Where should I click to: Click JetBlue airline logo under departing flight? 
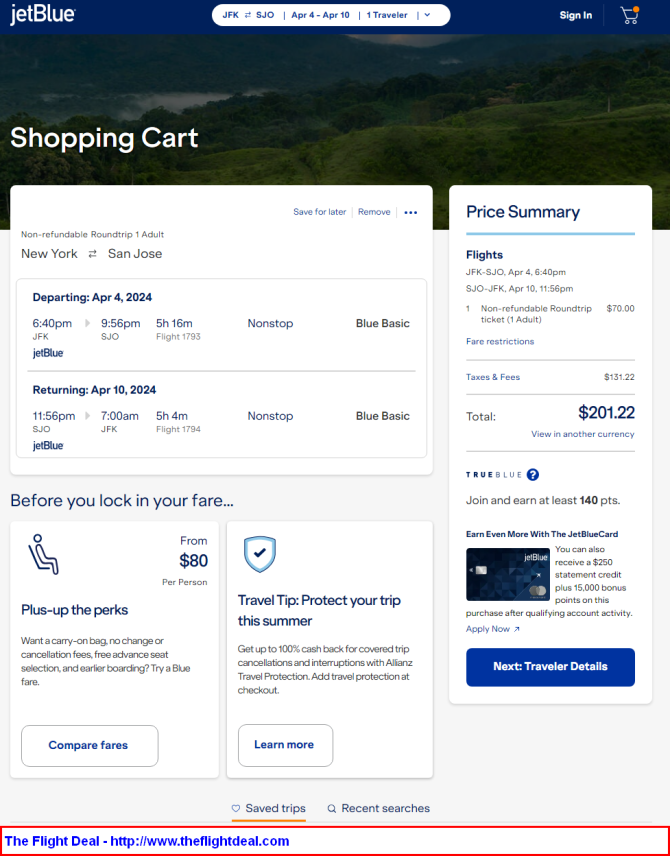coord(48,353)
